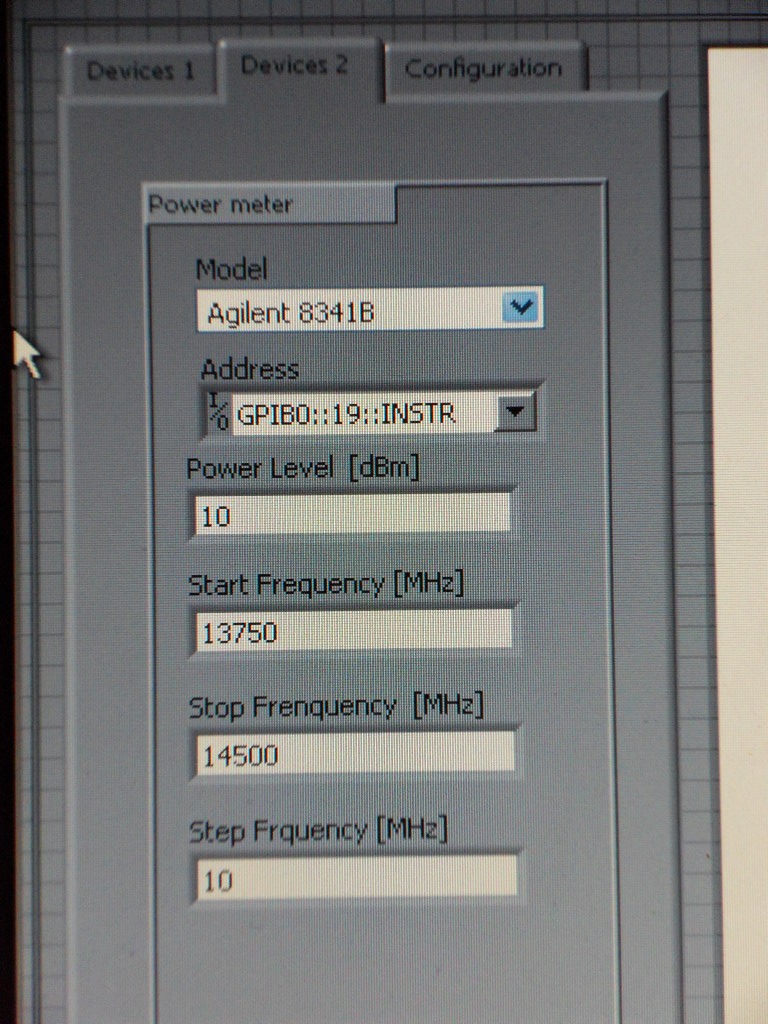Click the Address label text
Screen dimensions: 768x1024
(x=250, y=369)
